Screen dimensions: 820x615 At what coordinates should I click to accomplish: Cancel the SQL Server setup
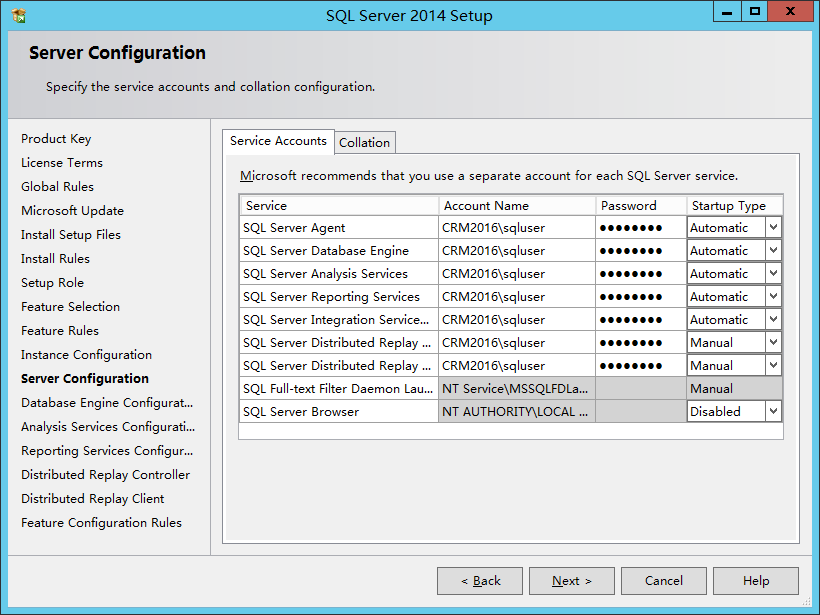[x=664, y=581]
